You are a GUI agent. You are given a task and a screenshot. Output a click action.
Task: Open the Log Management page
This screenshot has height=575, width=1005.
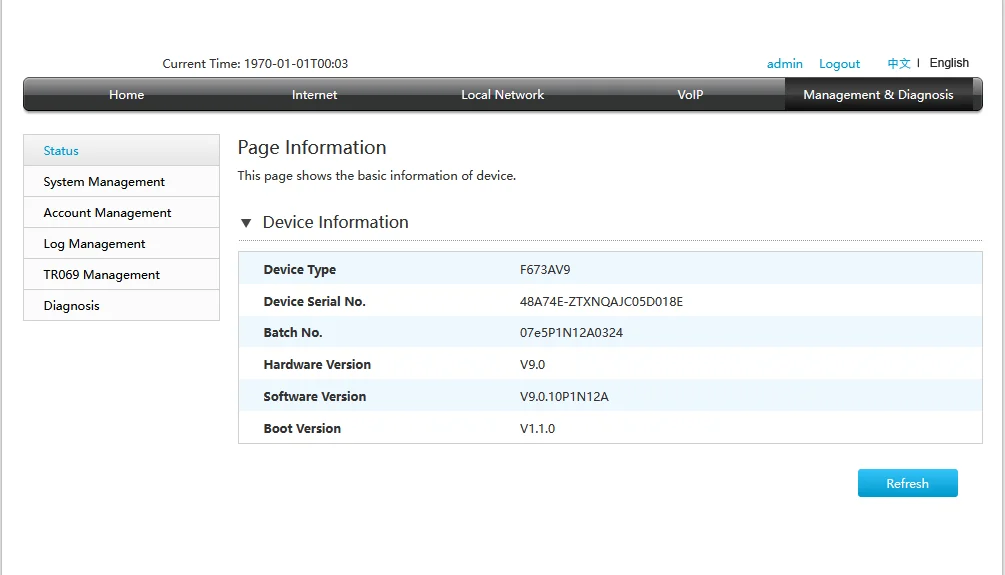94,244
